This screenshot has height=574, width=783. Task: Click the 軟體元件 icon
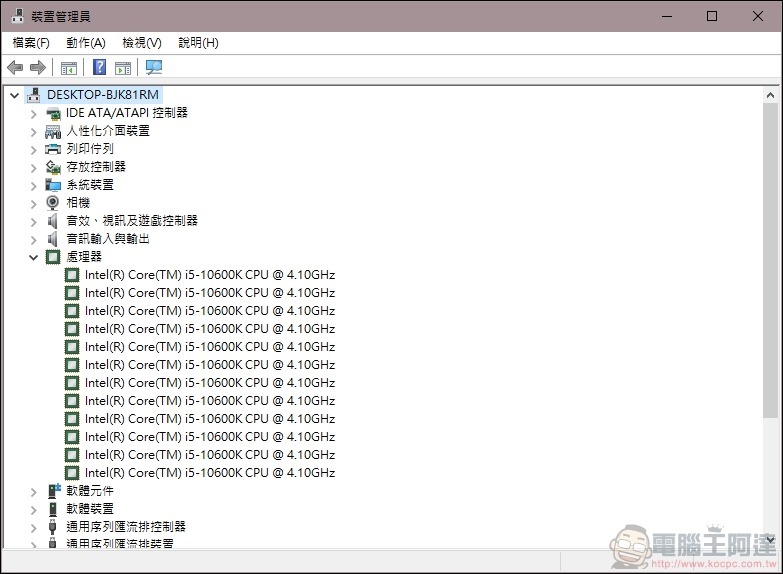click(54, 491)
